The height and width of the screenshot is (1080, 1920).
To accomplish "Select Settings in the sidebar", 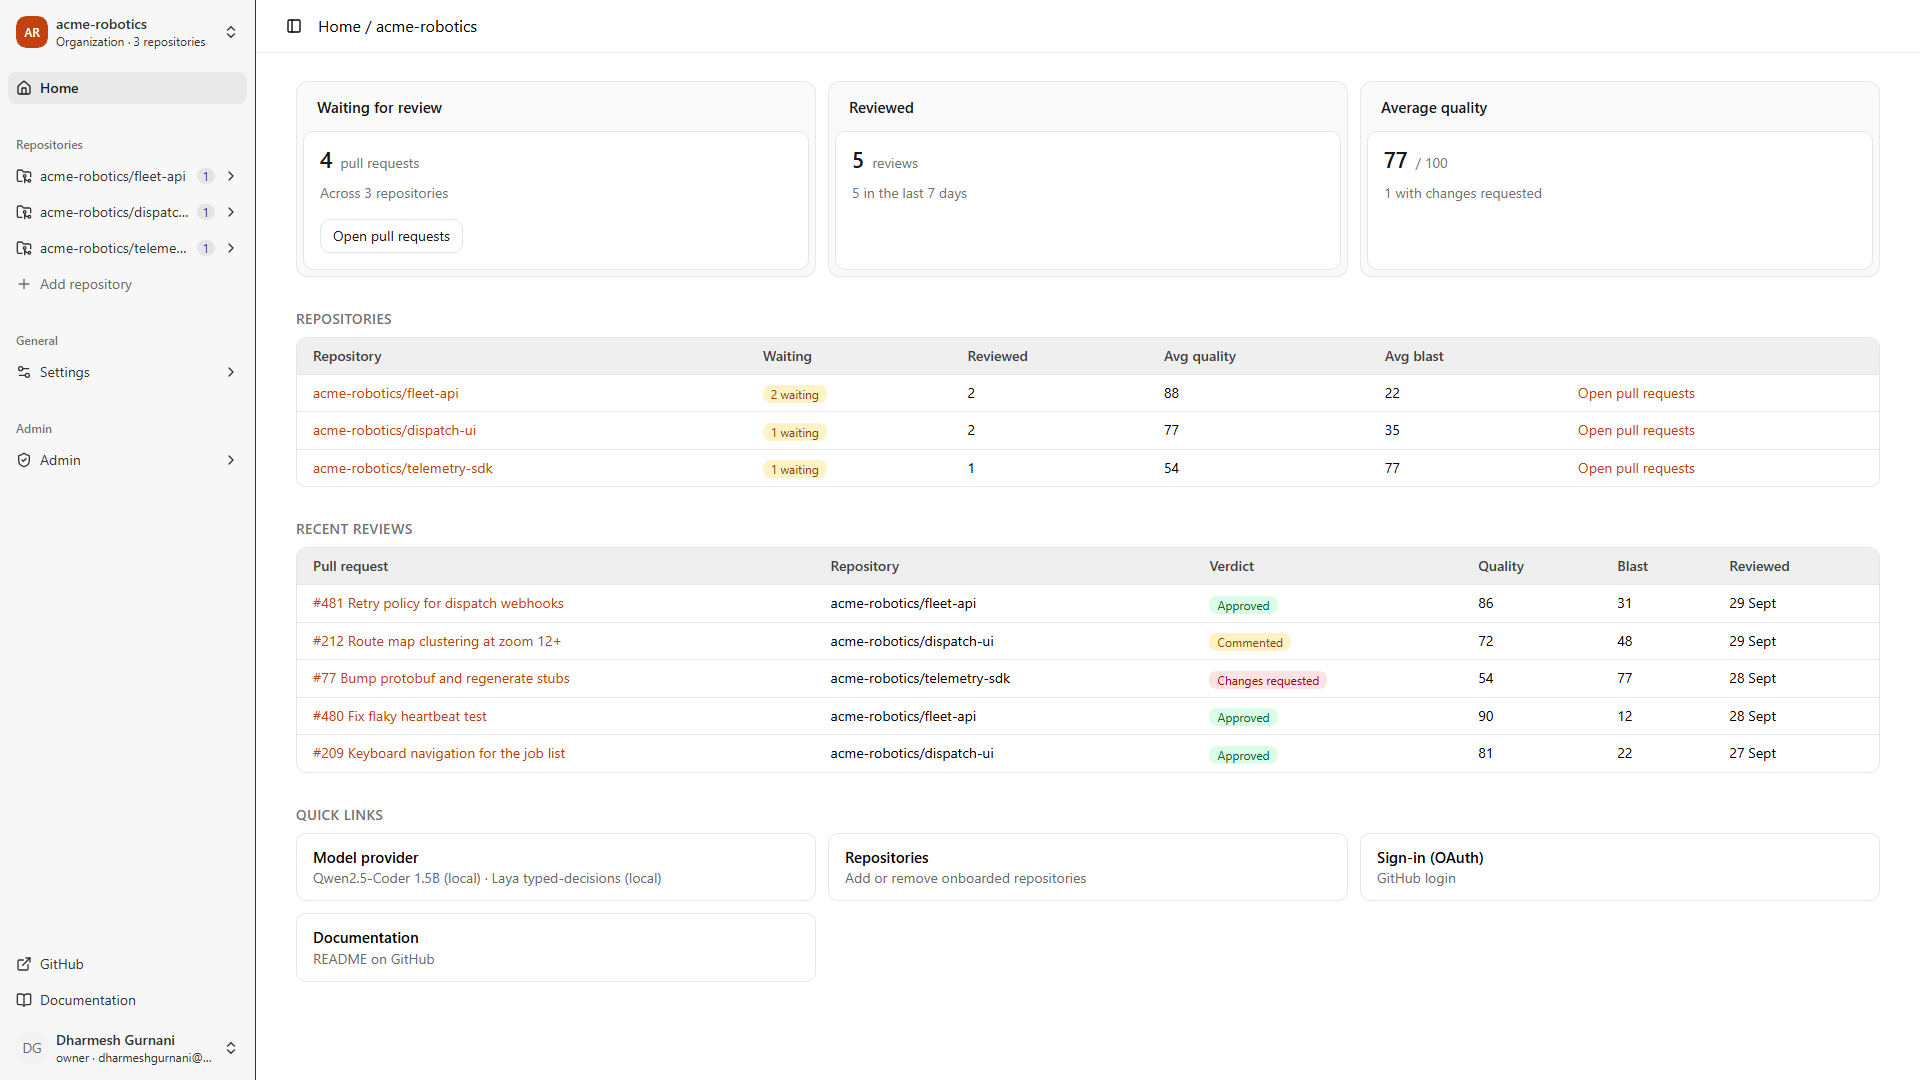I will coord(127,372).
